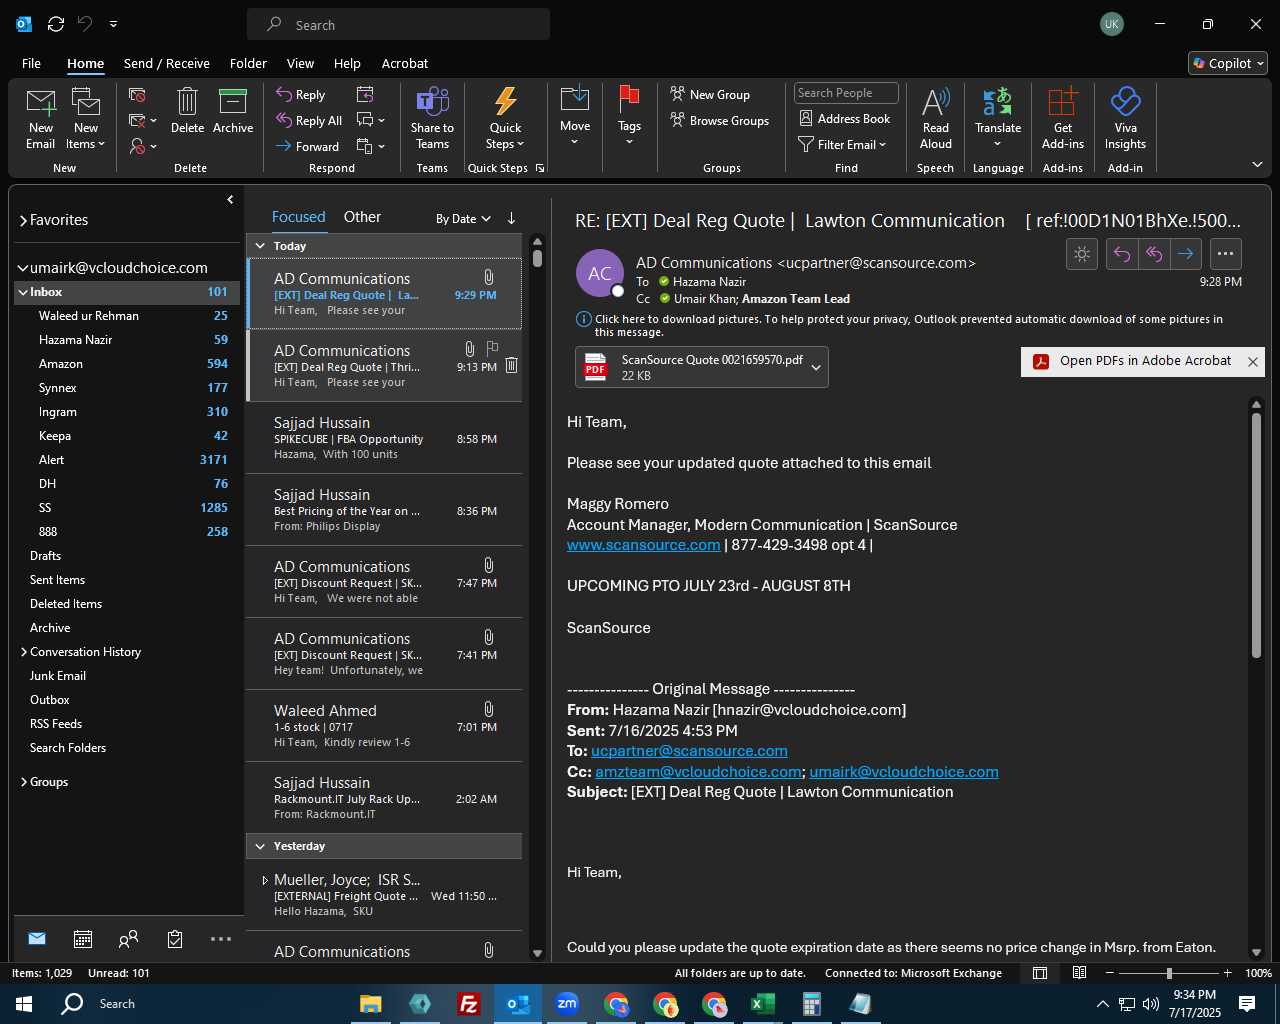Screen dimensions: 1280x1024
Task: Collapse the Today group
Action: tap(260, 246)
